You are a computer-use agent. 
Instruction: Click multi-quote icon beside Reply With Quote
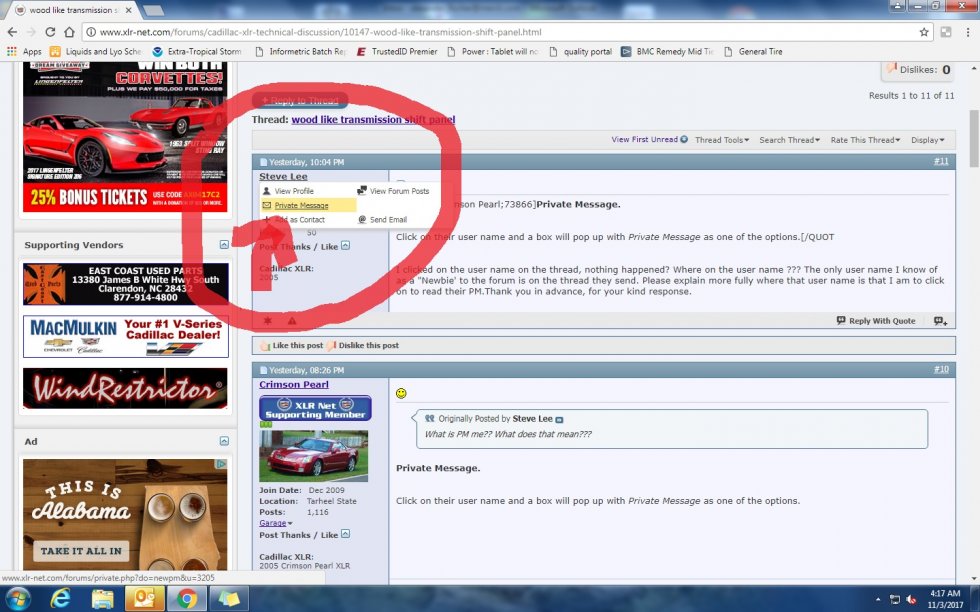(x=941, y=321)
